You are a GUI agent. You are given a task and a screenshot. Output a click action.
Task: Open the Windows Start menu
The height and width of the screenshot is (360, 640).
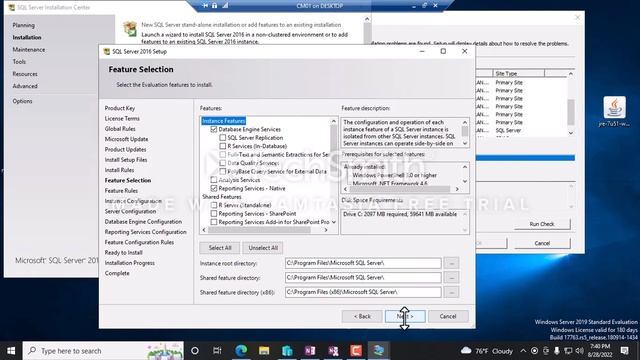click(11, 351)
